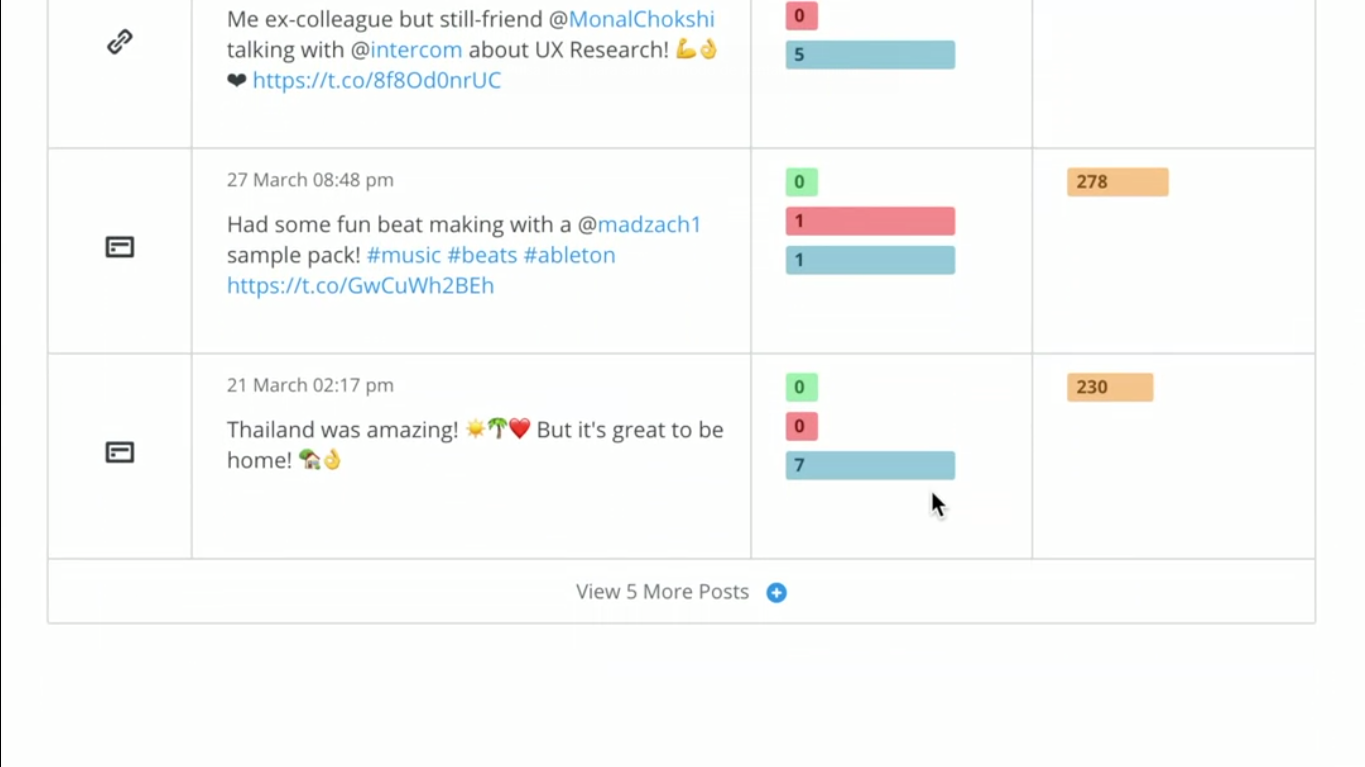Click the 21 March 02:17 pm timestamp
The width and height of the screenshot is (1365, 767).
tap(310, 385)
